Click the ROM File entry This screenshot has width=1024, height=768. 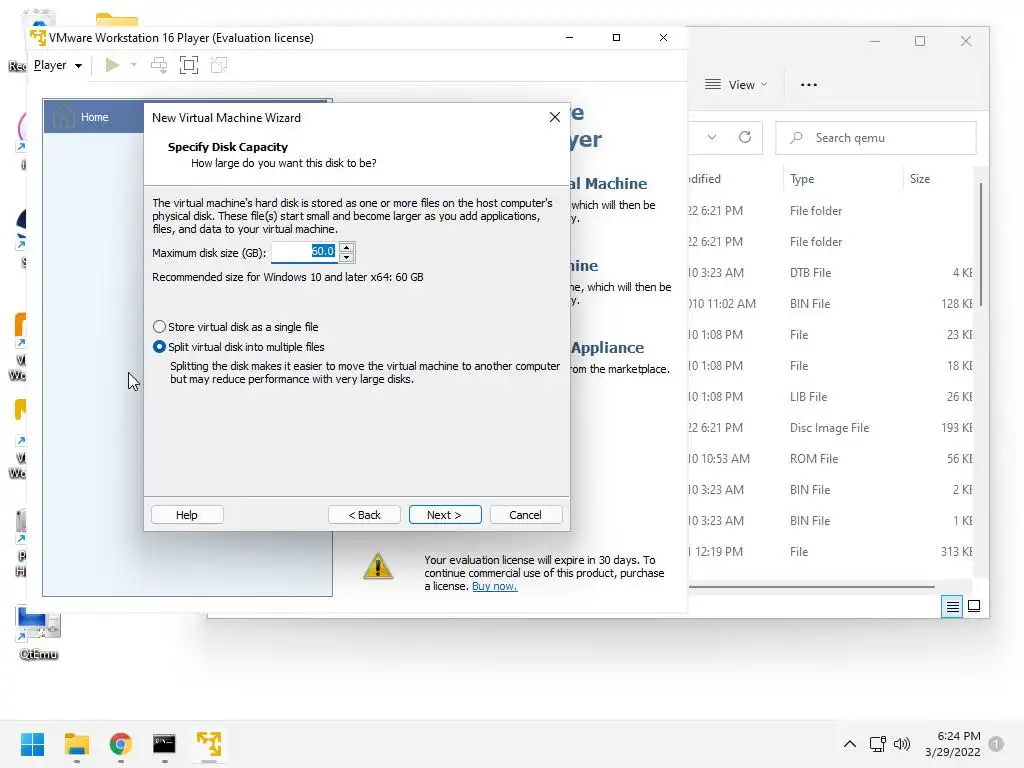[814, 458]
